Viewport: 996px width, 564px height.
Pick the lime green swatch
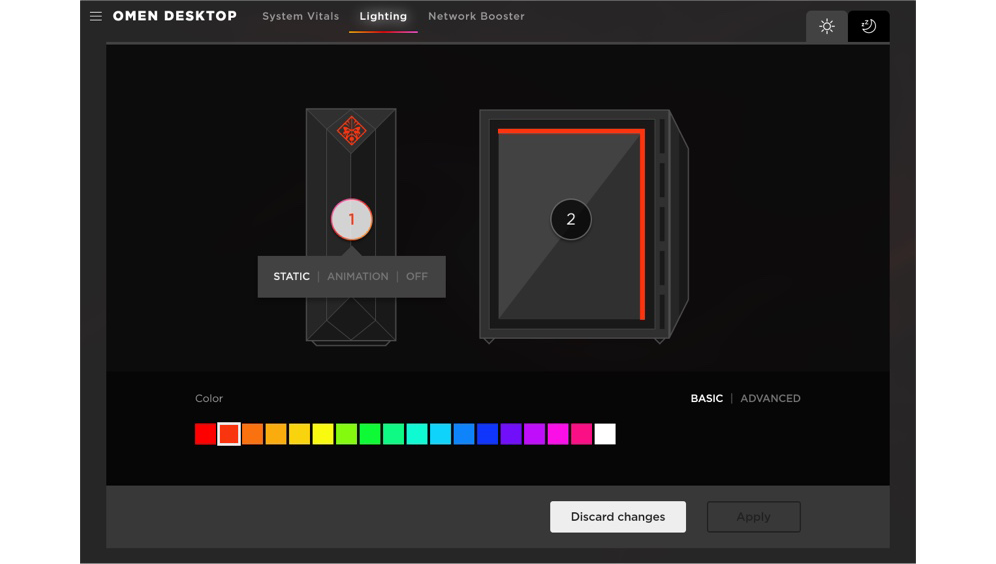coord(346,434)
